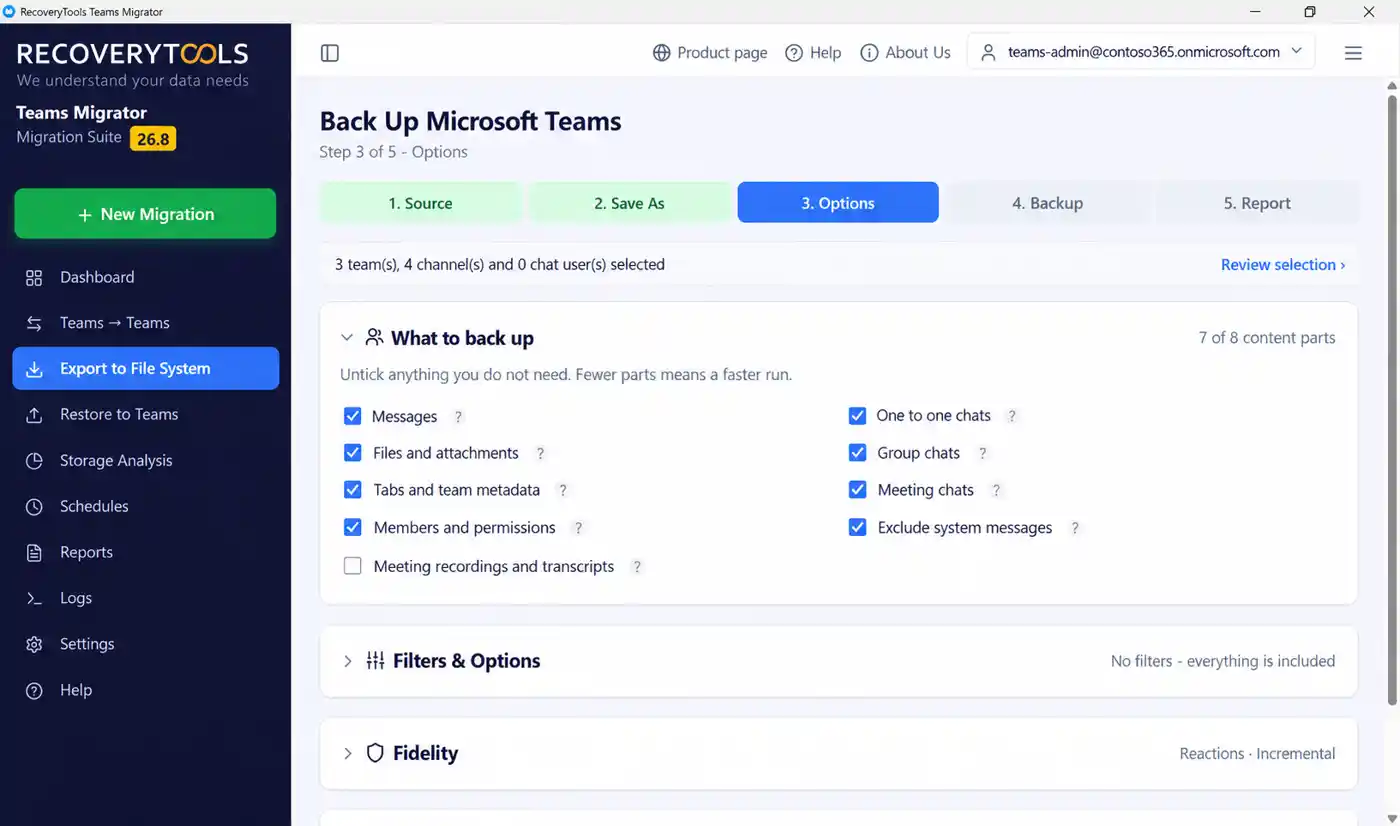This screenshot has height=826, width=1400.
Task: Click the New Migration button
Action: [145, 214]
